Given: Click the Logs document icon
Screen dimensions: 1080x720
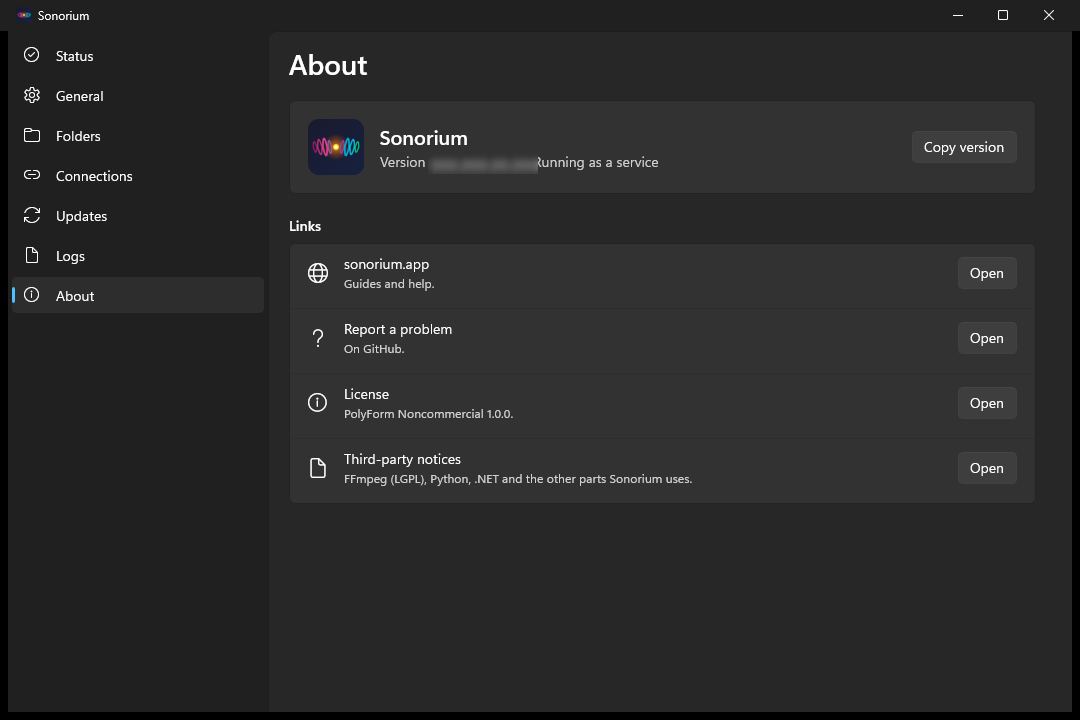Looking at the screenshot, I should click(x=32, y=255).
